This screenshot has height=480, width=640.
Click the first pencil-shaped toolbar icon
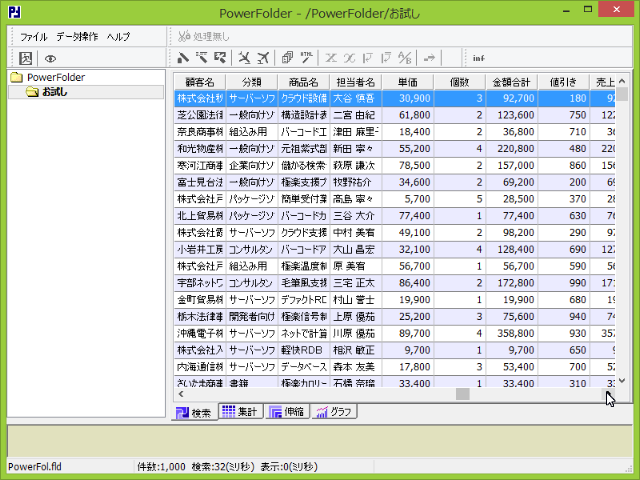[x=183, y=58]
